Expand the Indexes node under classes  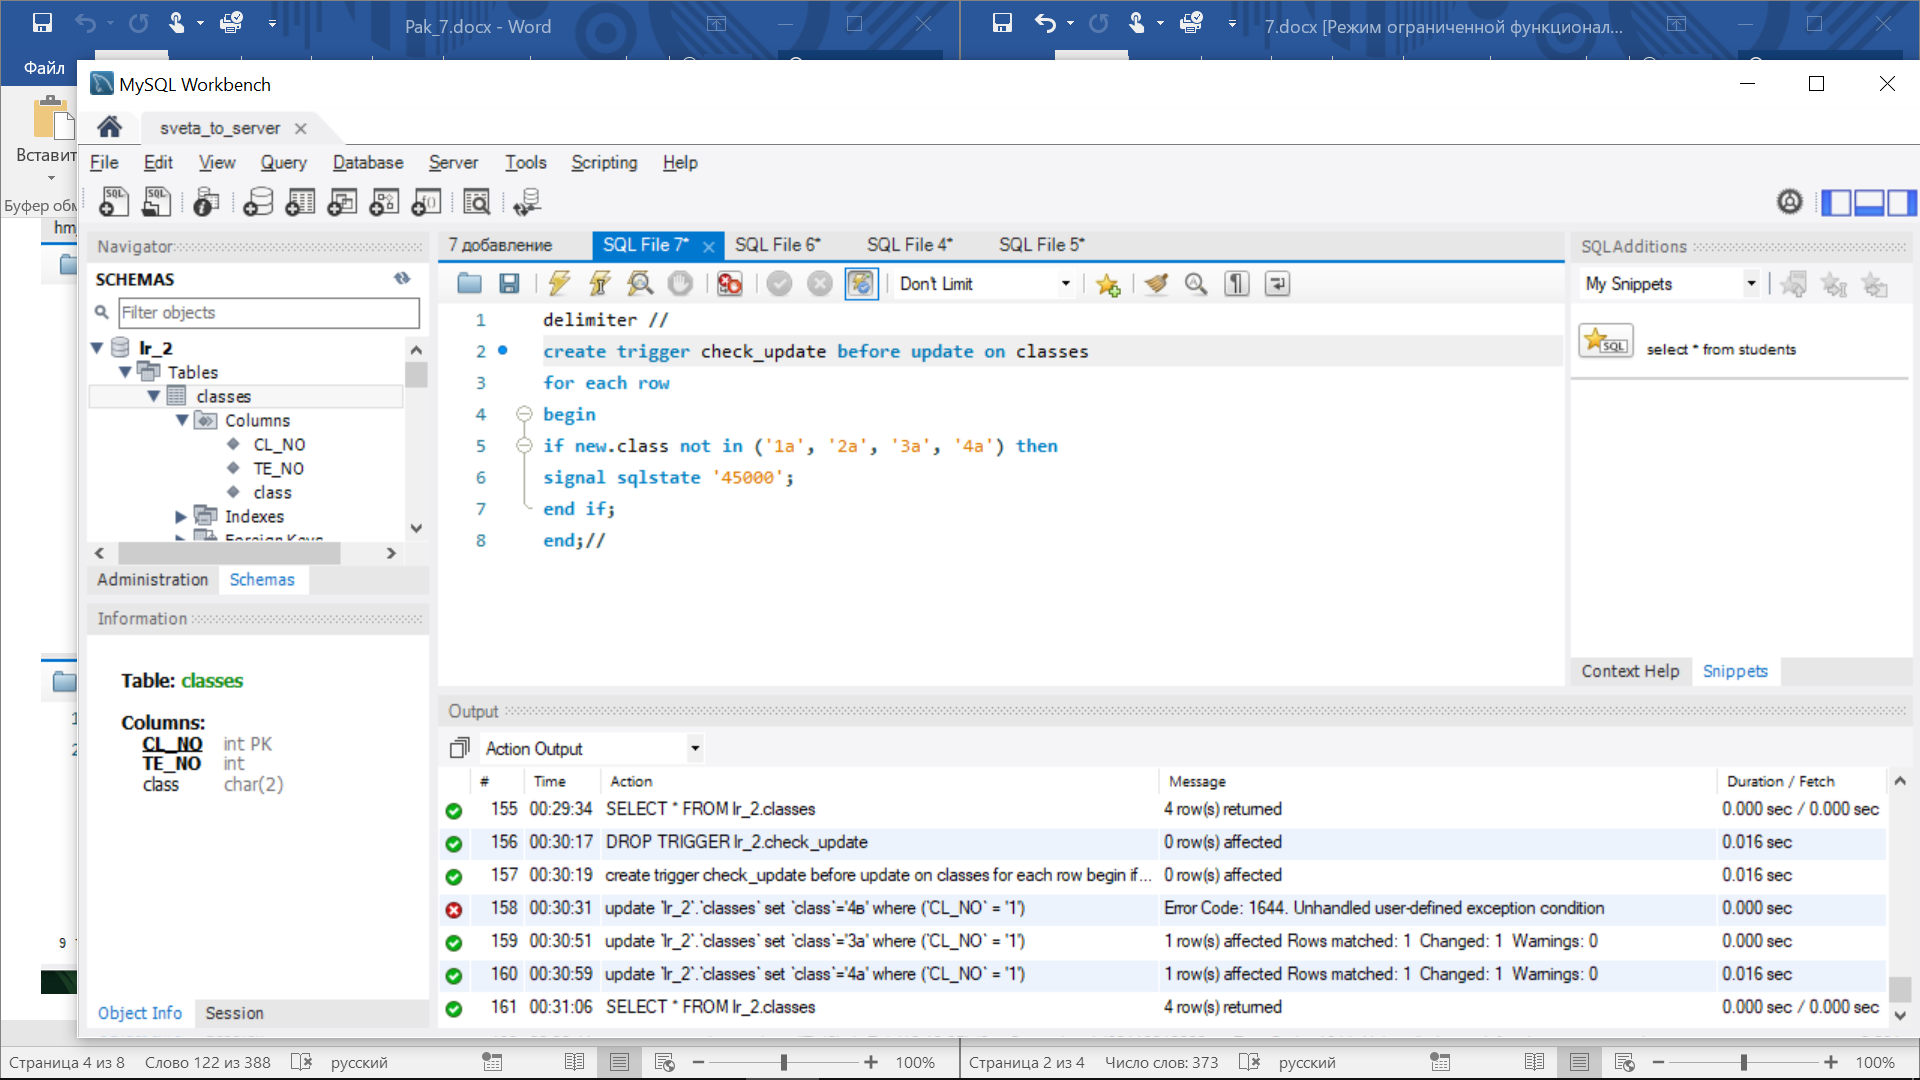pyautogui.click(x=181, y=517)
